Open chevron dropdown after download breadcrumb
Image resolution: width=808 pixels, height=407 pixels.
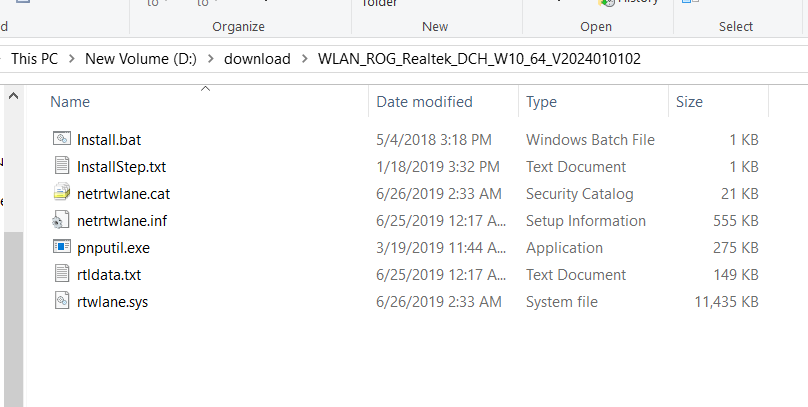304,59
